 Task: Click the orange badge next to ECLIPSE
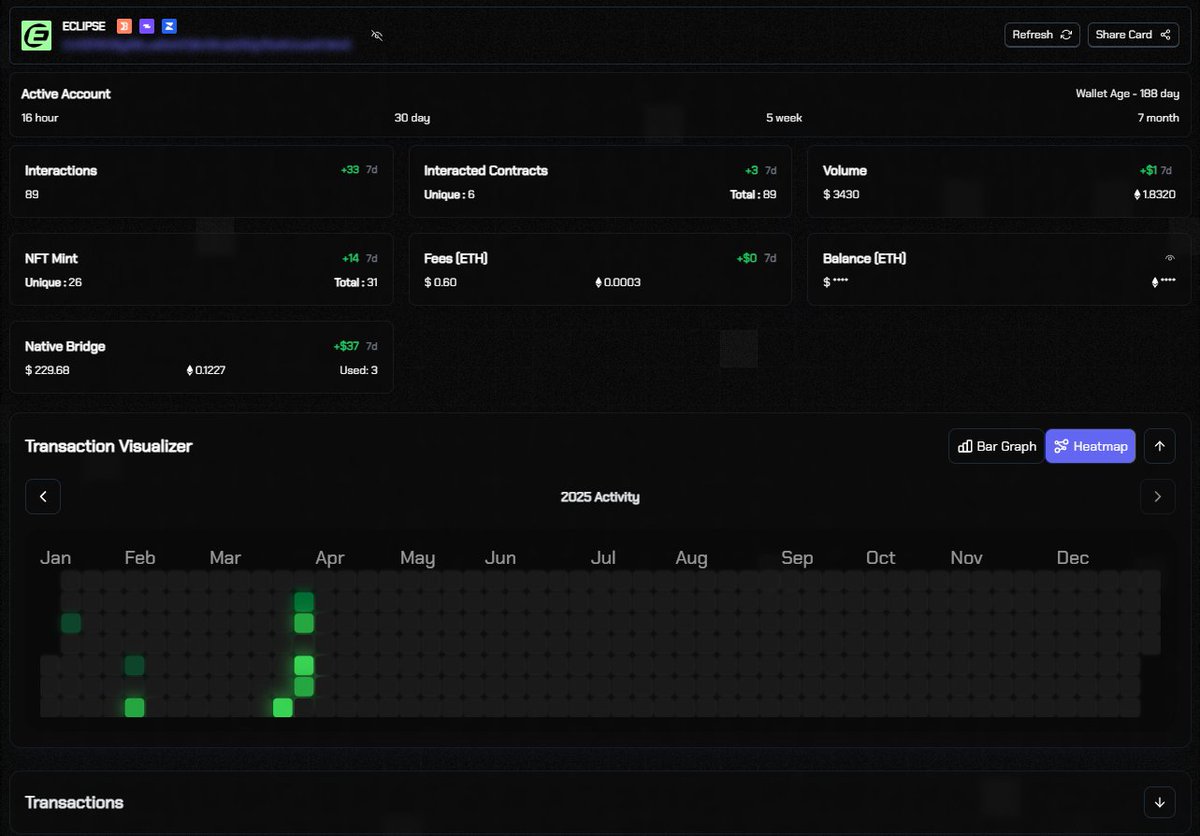click(x=123, y=26)
